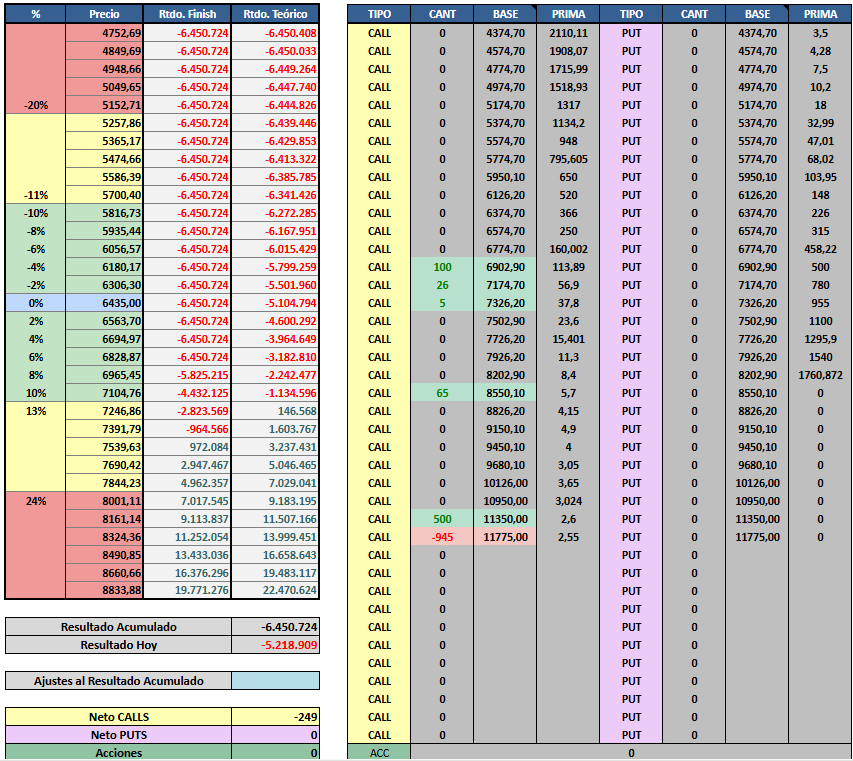Click the theoretical result -1.134.596

click(275, 393)
